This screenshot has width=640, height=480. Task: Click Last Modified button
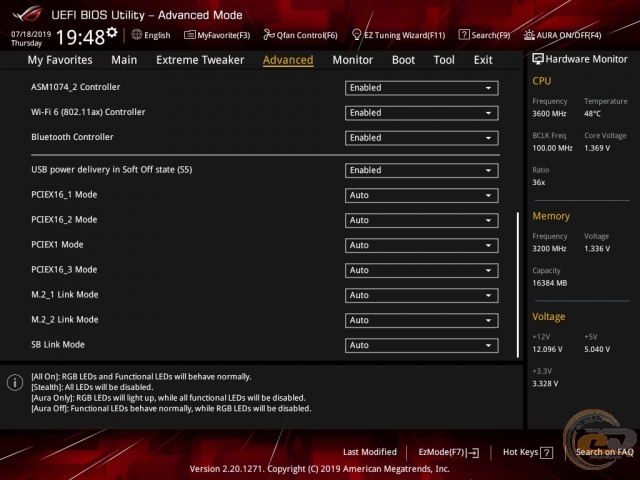[370, 452]
